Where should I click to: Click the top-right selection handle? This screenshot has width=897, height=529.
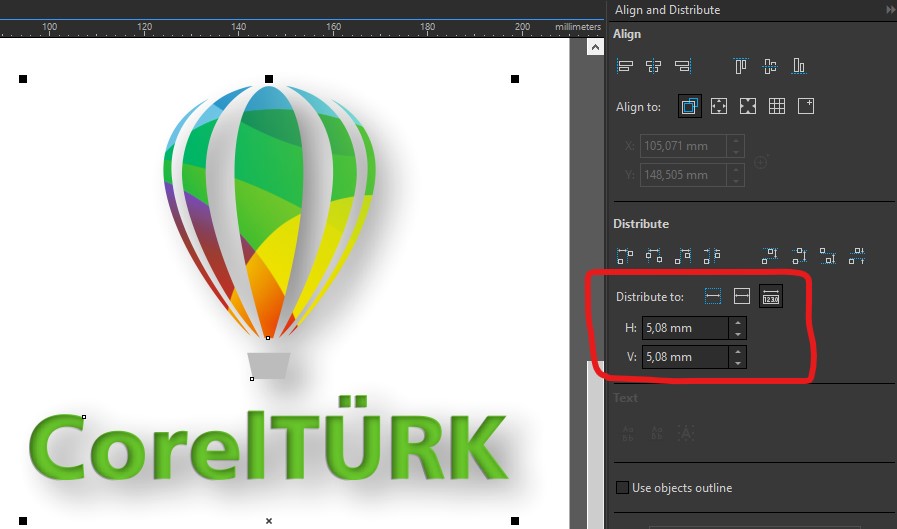(x=515, y=79)
